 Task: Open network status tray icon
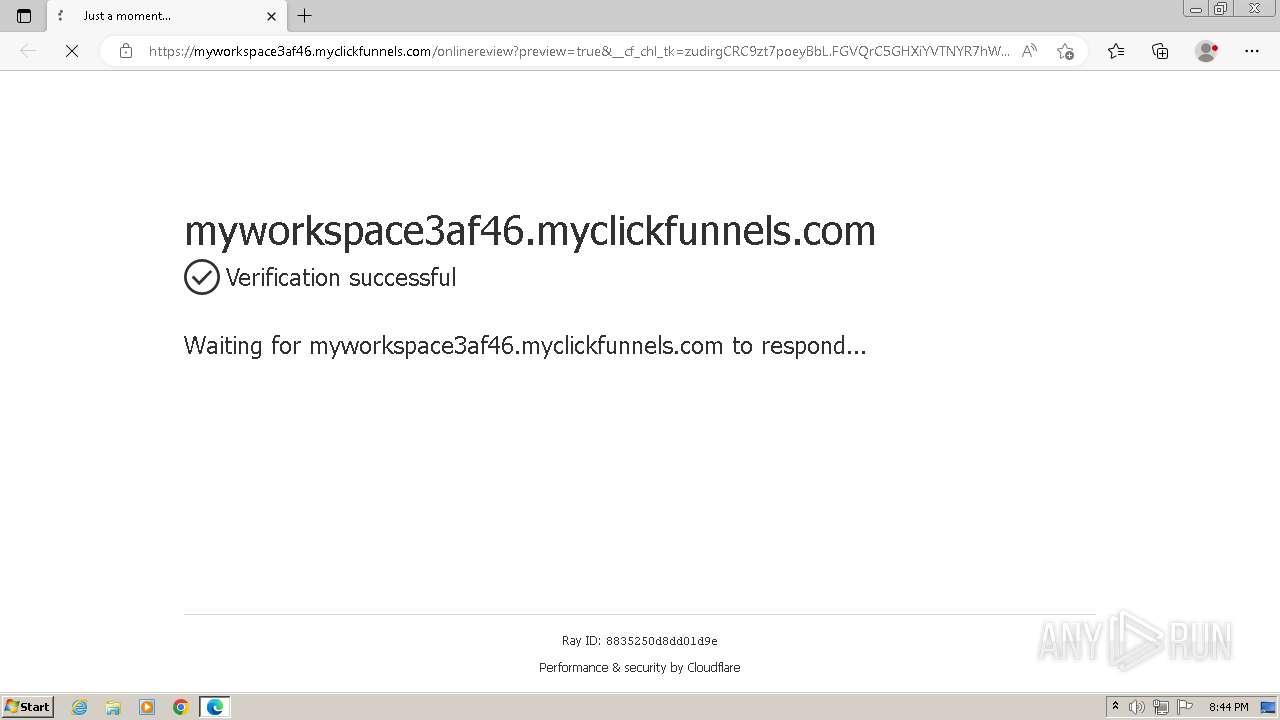1161,707
